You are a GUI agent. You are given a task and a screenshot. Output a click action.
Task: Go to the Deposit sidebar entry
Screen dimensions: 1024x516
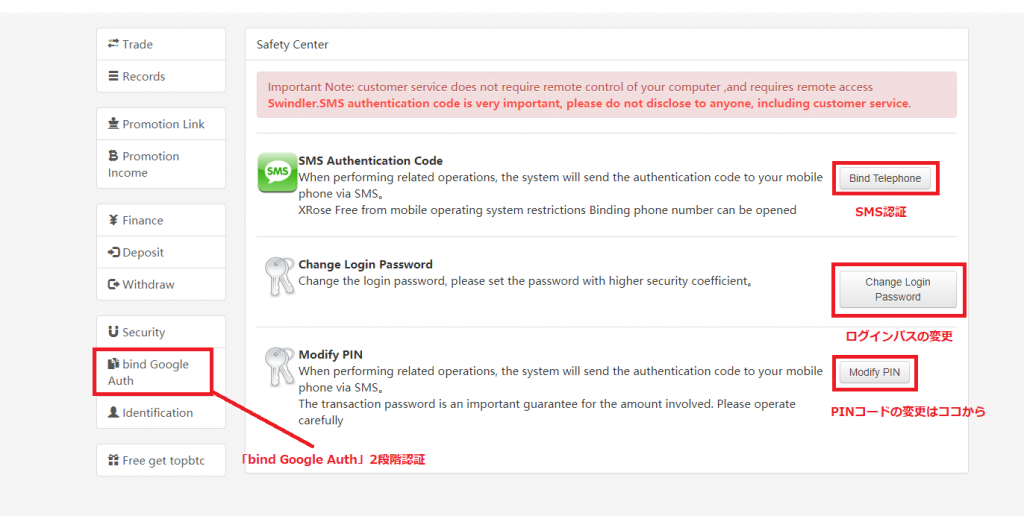coord(161,252)
